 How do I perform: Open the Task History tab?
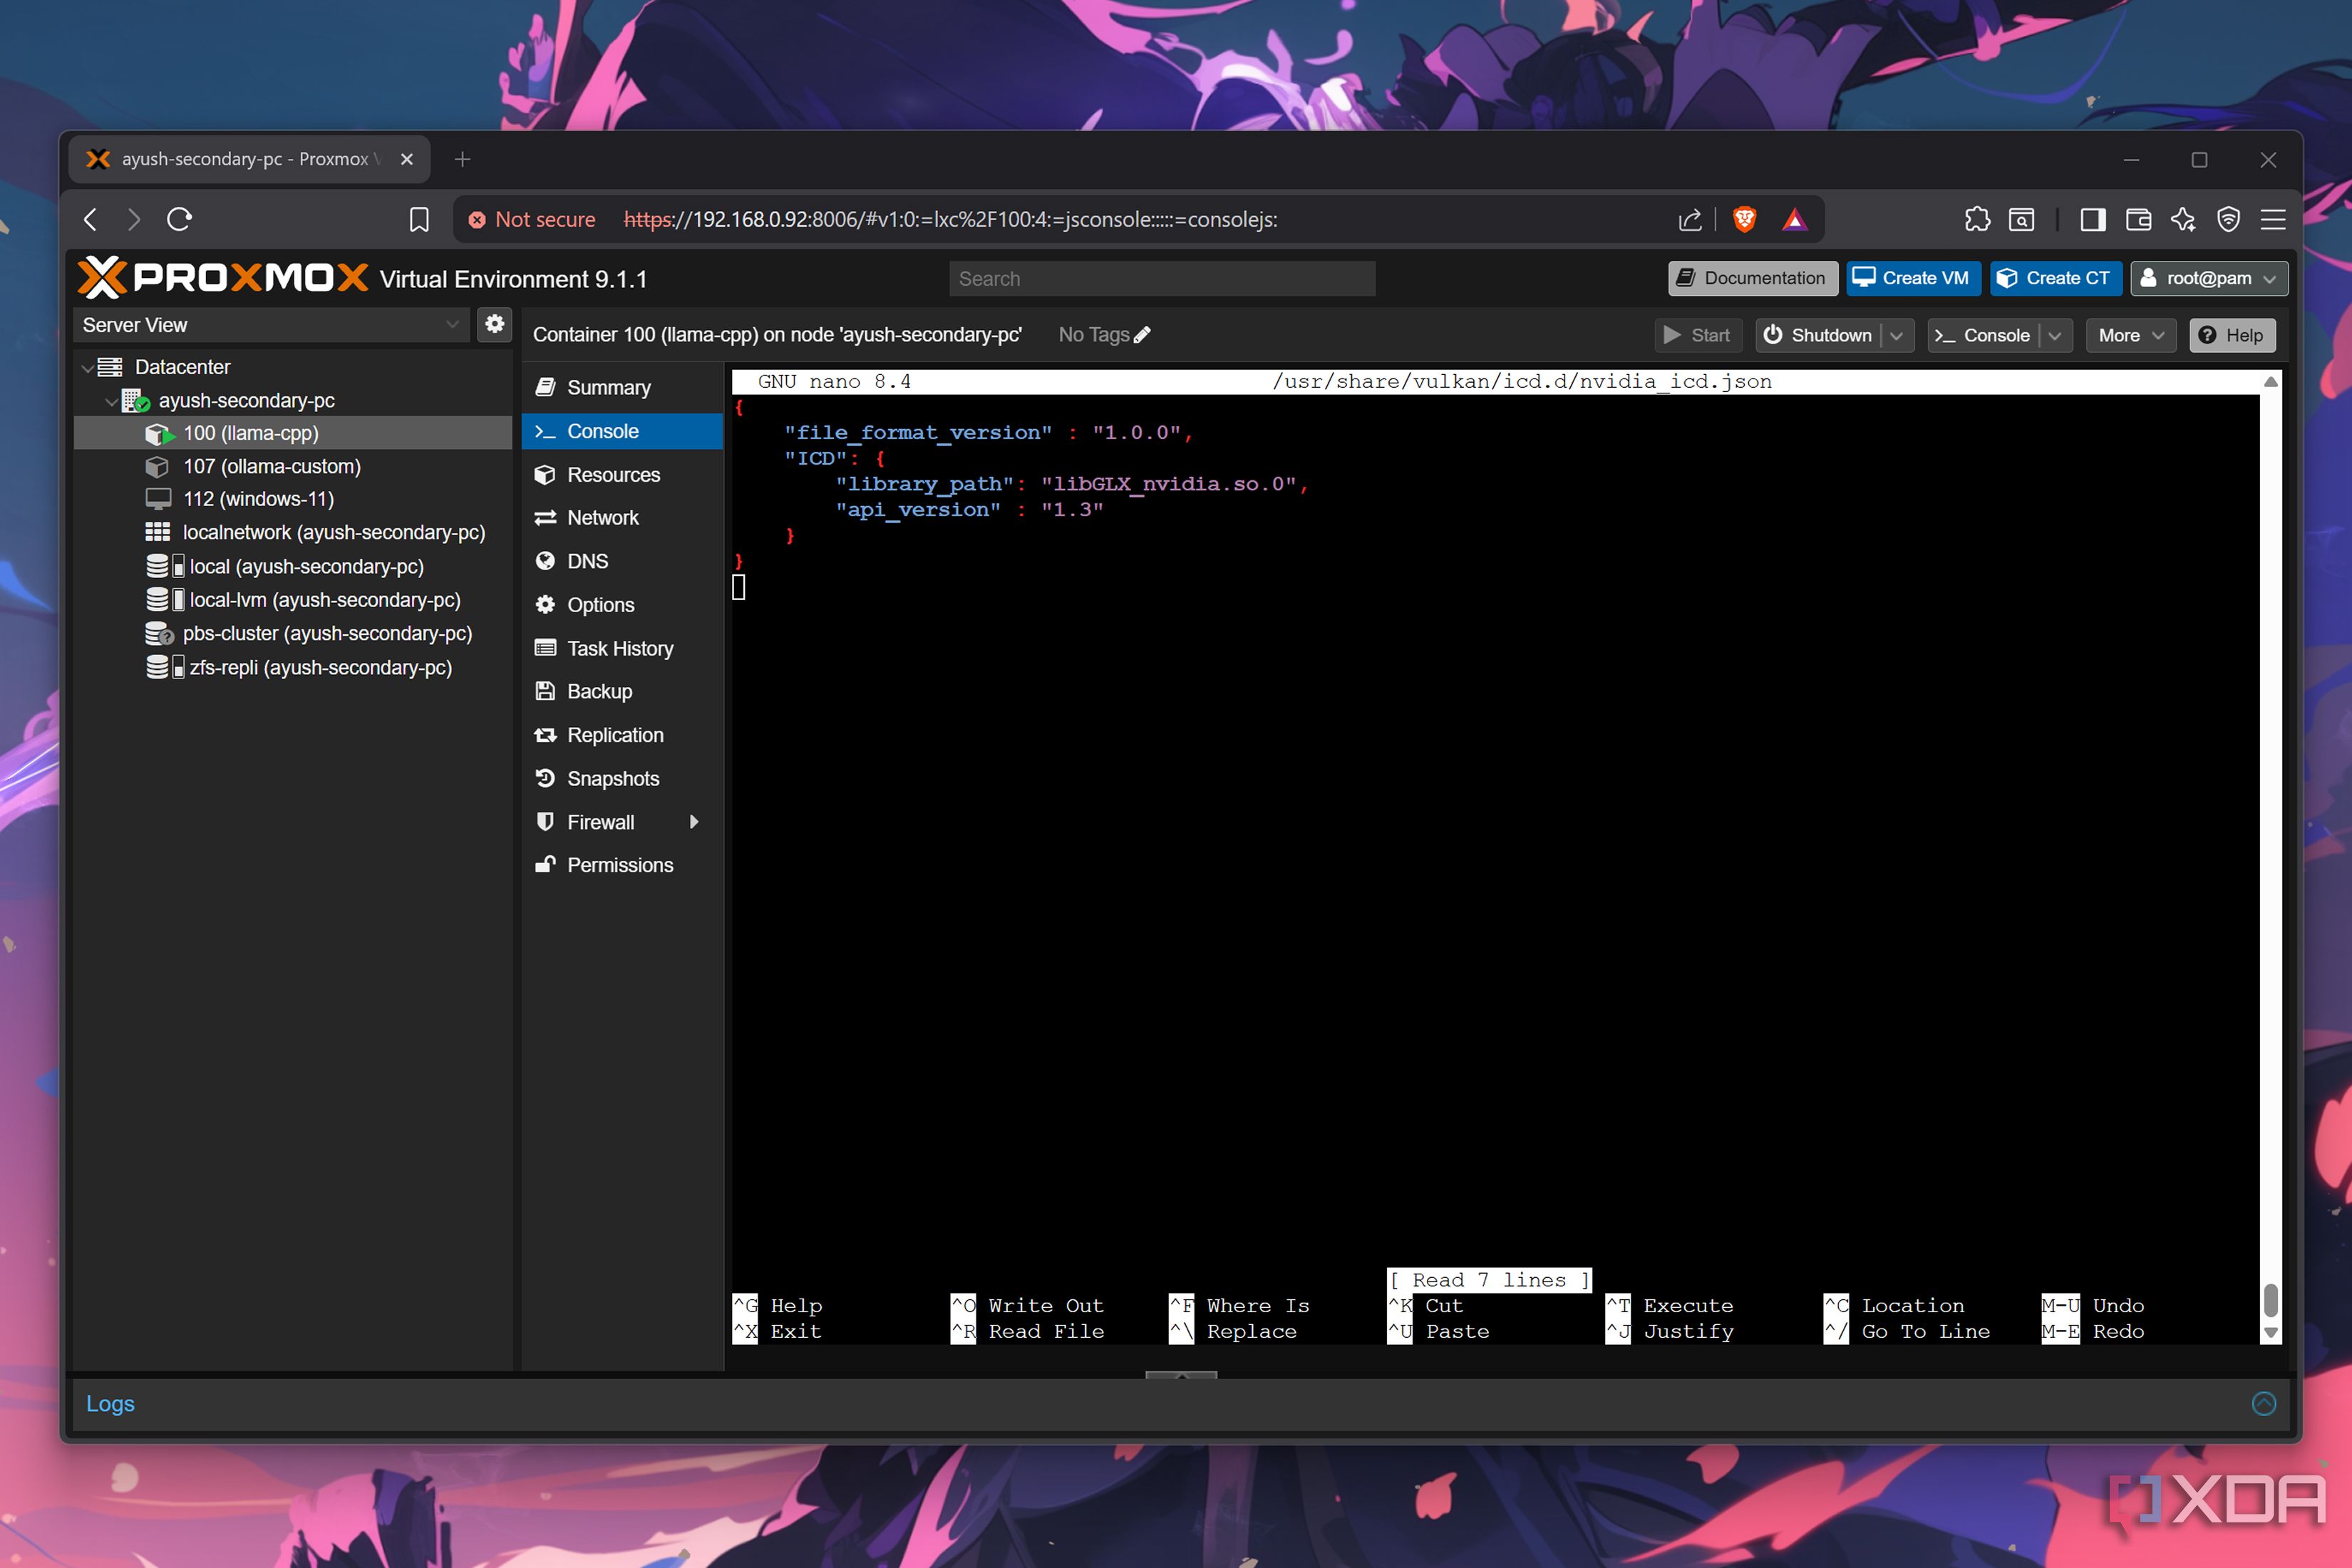[x=622, y=648]
